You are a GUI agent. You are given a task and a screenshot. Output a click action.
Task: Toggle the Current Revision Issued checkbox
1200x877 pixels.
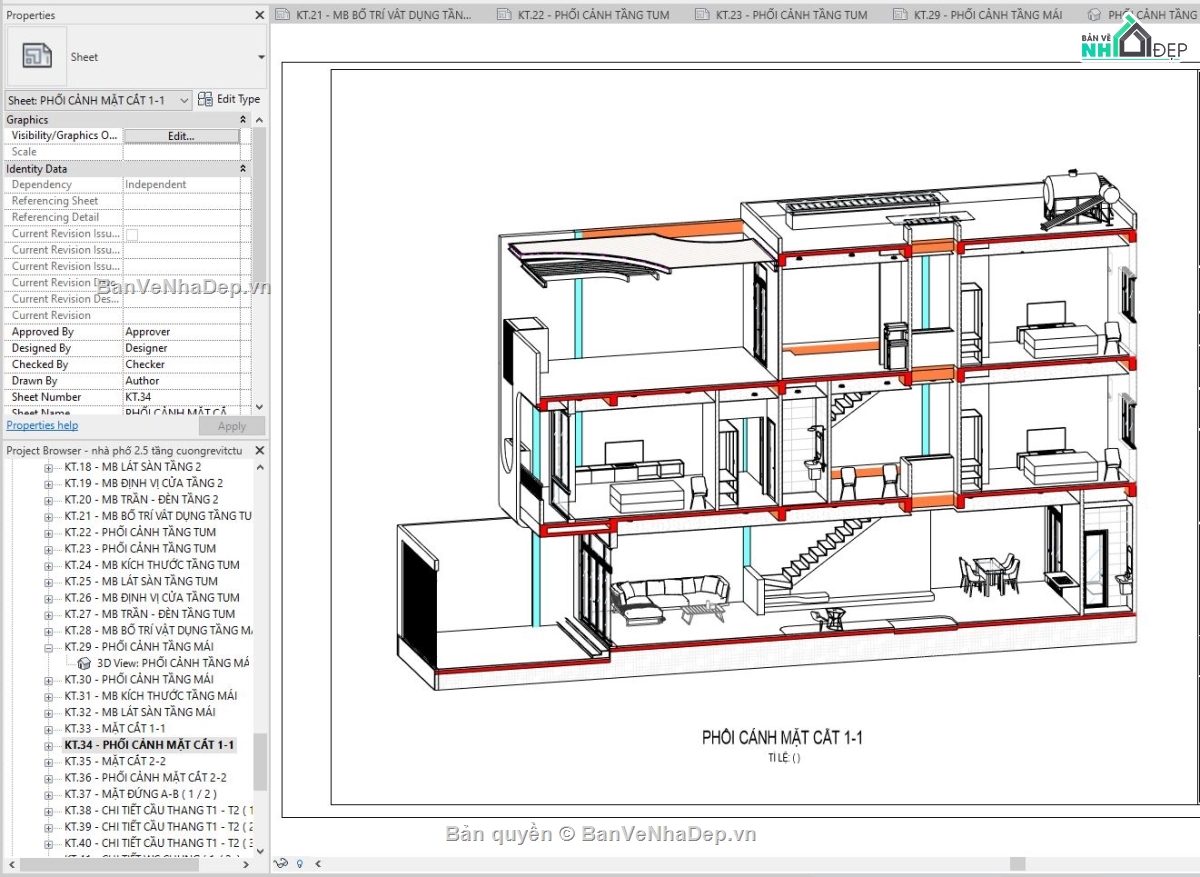pos(131,234)
